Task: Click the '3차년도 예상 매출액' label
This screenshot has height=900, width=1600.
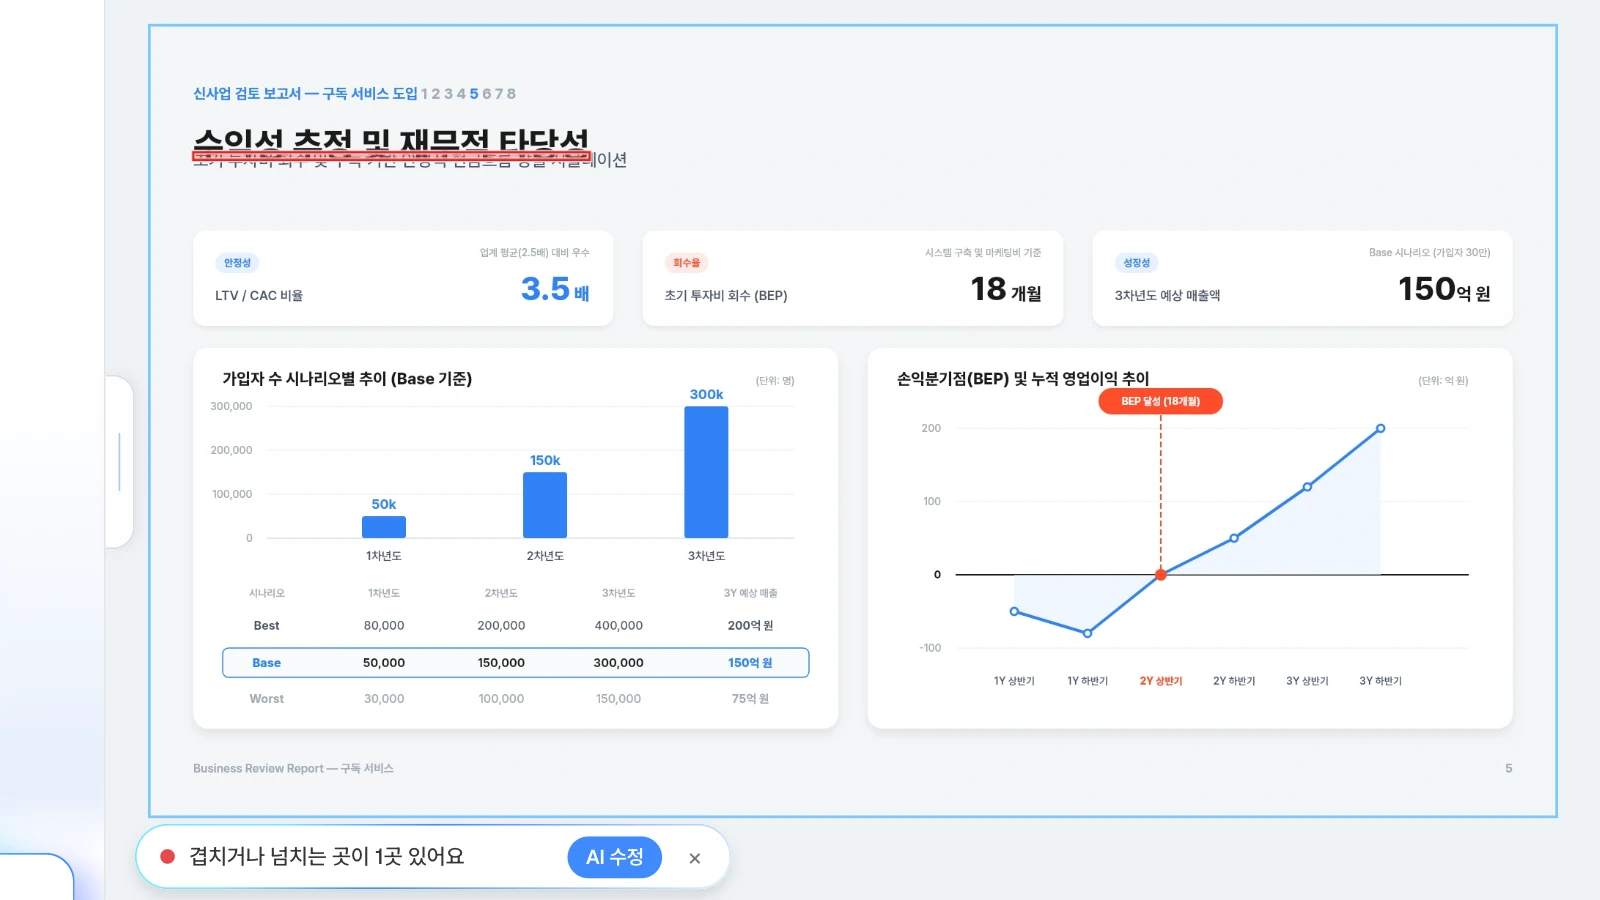Action: point(1167,296)
